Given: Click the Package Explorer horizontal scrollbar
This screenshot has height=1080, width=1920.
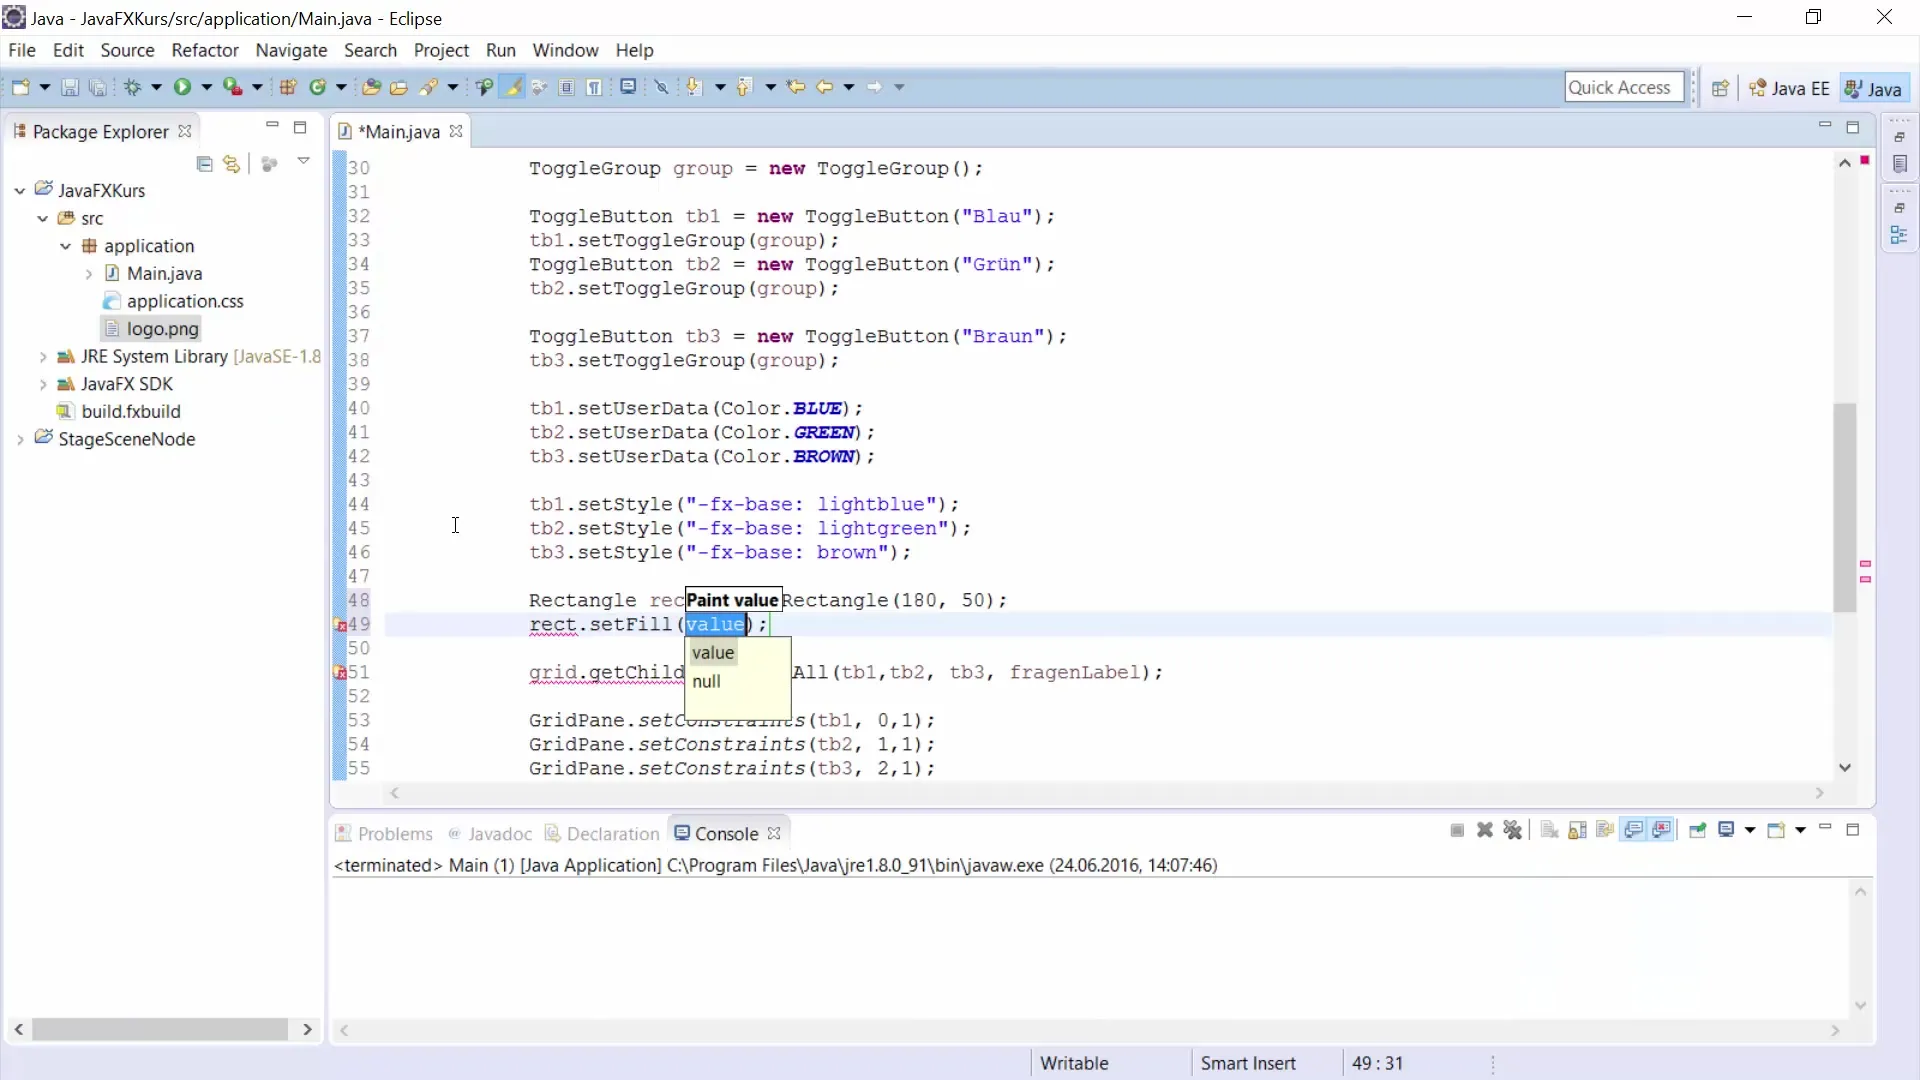Looking at the screenshot, I should 160,1029.
